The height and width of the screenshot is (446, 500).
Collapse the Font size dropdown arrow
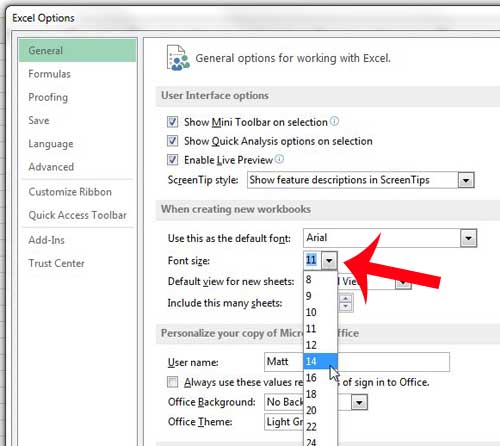(x=329, y=260)
